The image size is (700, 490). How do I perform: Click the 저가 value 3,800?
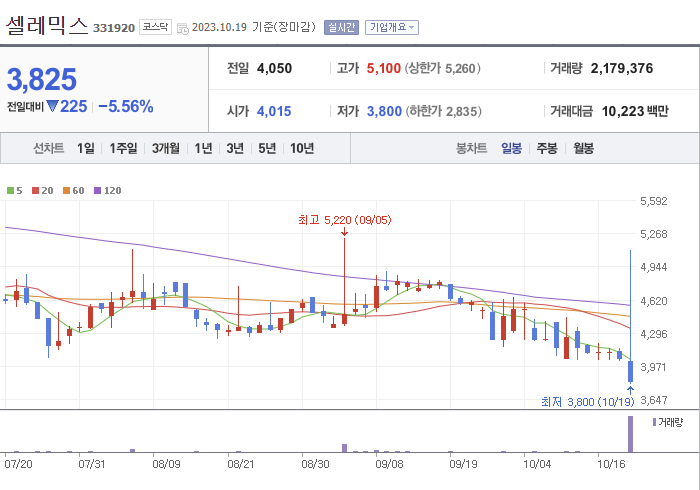384,111
